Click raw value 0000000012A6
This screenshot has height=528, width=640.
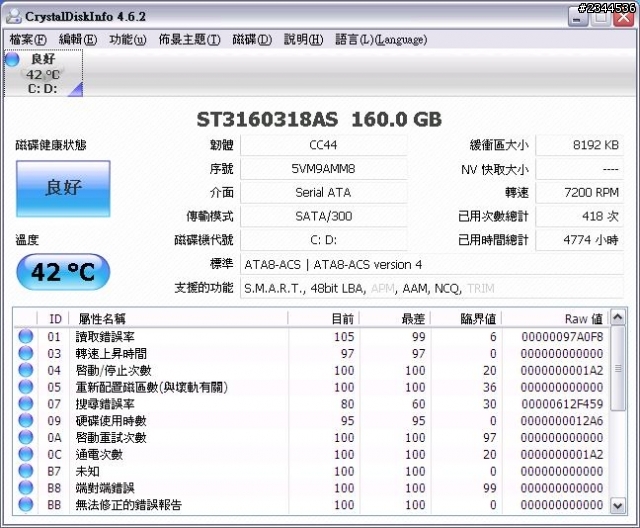point(562,421)
